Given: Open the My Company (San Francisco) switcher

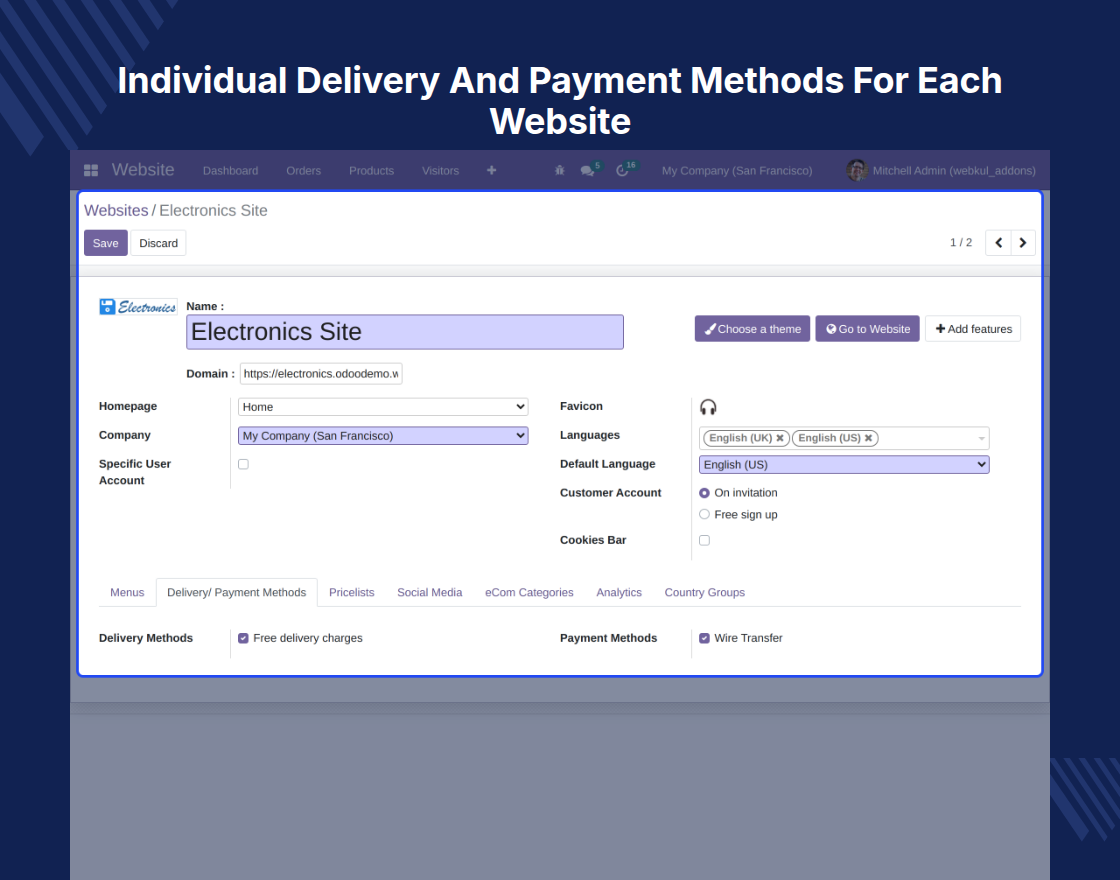Looking at the screenshot, I should [x=736, y=170].
